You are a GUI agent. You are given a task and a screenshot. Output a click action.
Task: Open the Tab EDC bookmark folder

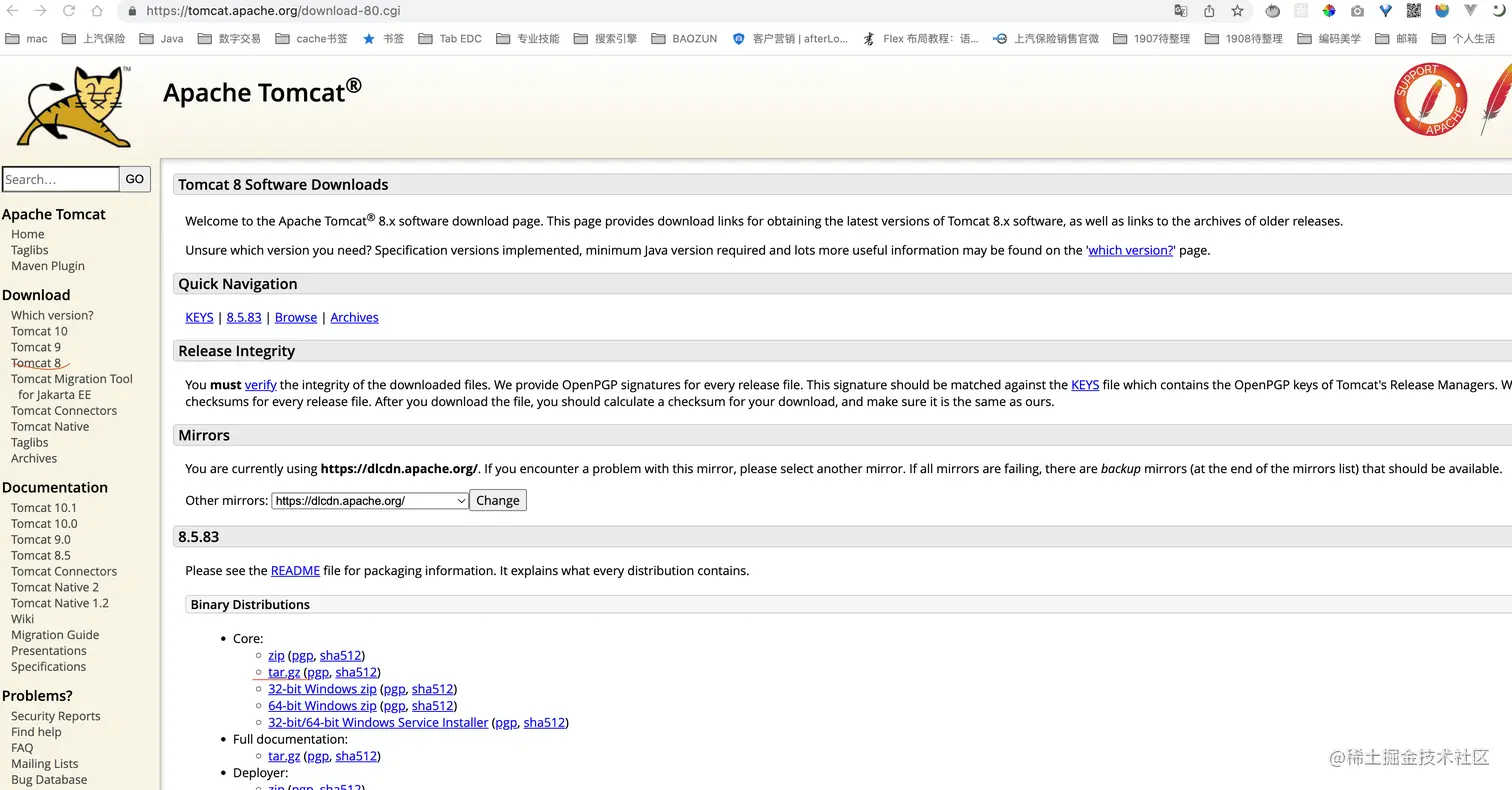pyautogui.click(x=450, y=39)
